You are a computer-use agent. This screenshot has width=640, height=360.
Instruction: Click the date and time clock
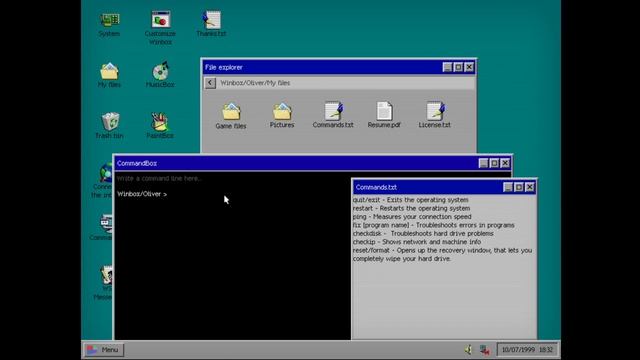pyautogui.click(x=527, y=350)
